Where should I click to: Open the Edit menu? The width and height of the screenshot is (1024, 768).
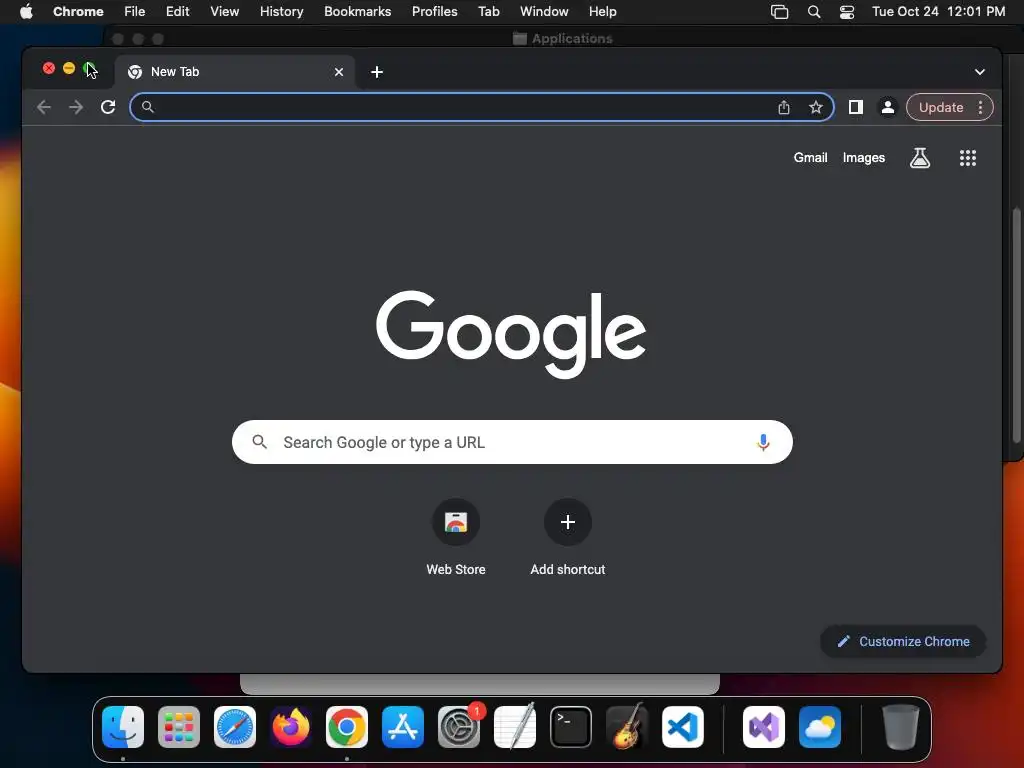[x=177, y=12]
